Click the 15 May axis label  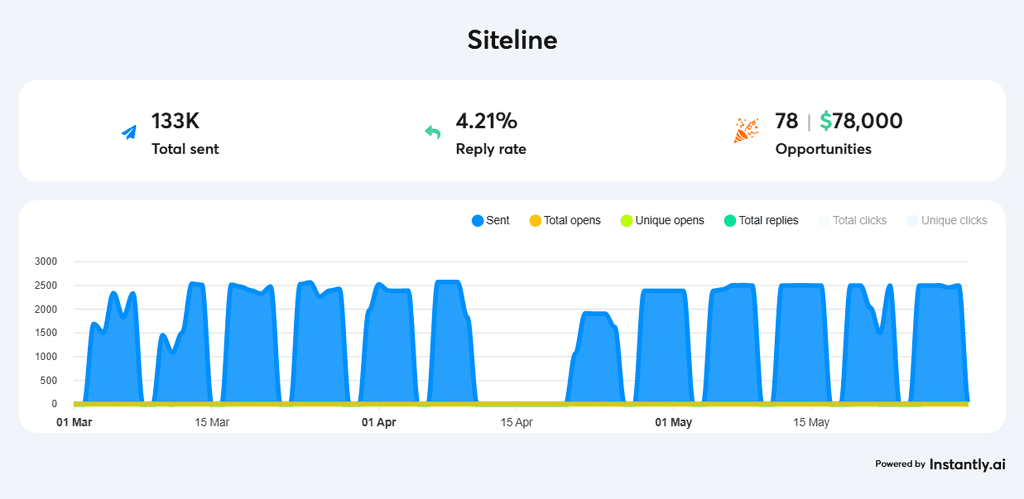click(x=811, y=423)
